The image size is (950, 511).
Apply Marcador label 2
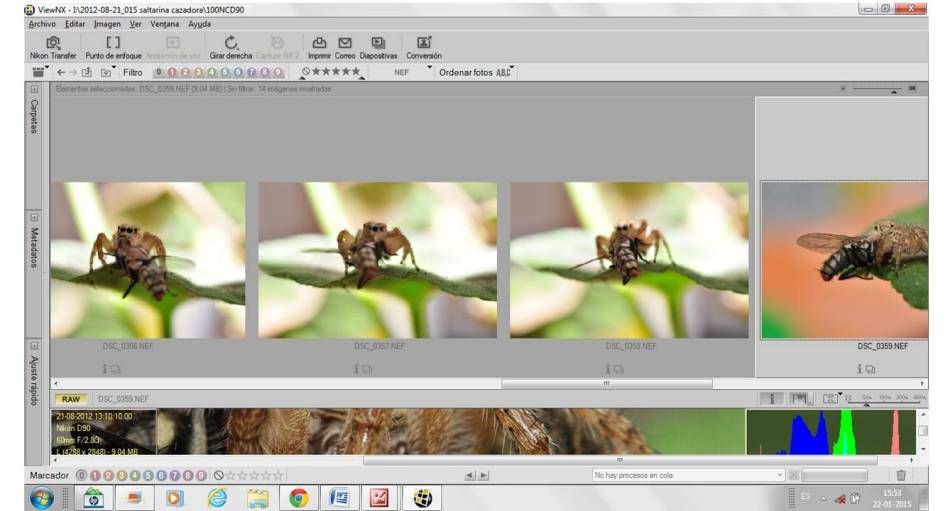pyautogui.click(x=108, y=476)
